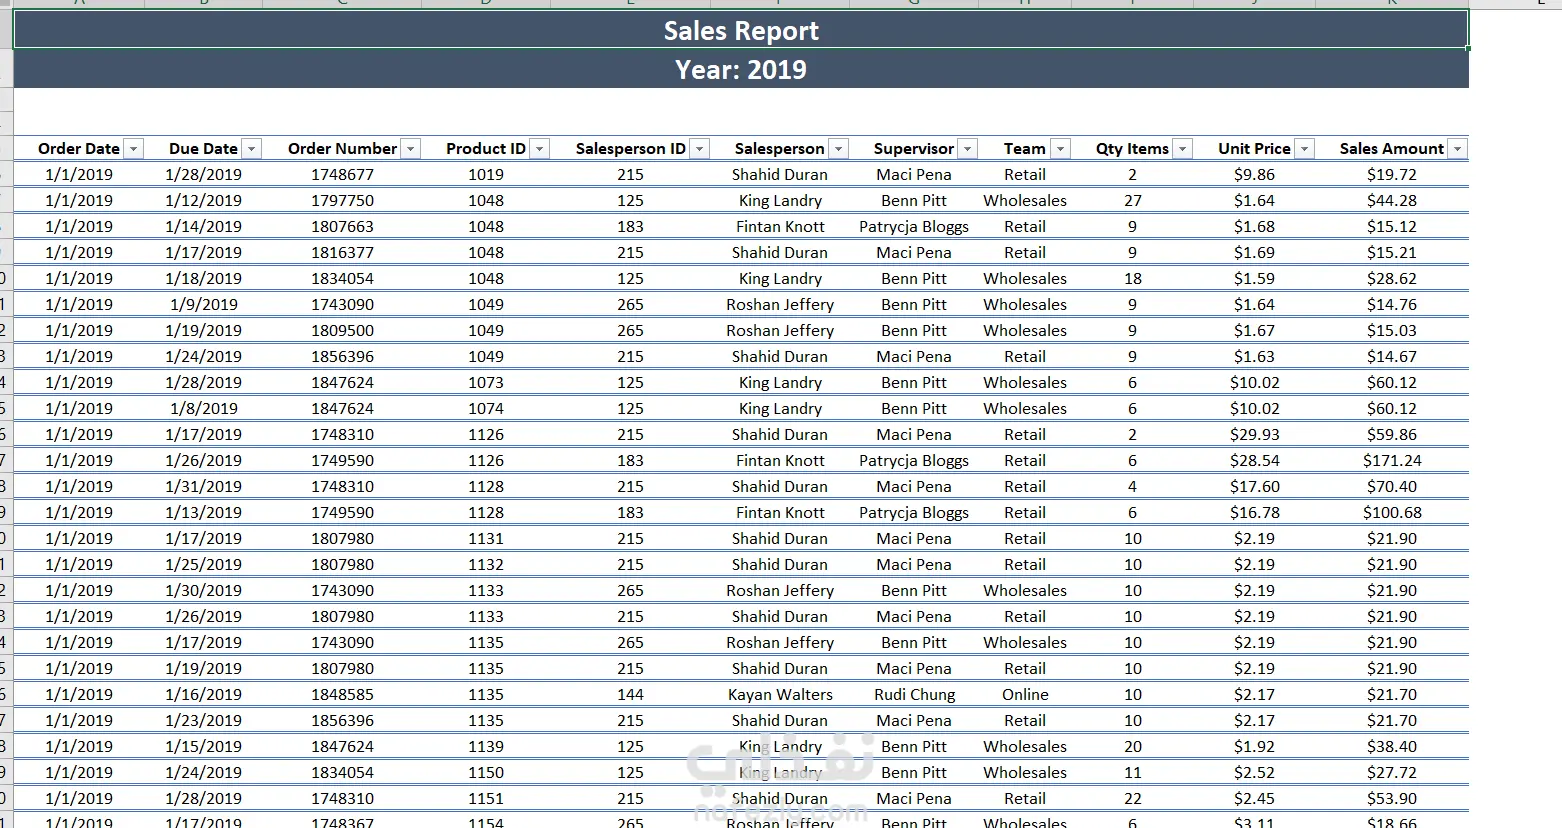Select unit price cell $9.86
The height and width of the screenshot is (828, 1562).
(x=1254, y=174)
